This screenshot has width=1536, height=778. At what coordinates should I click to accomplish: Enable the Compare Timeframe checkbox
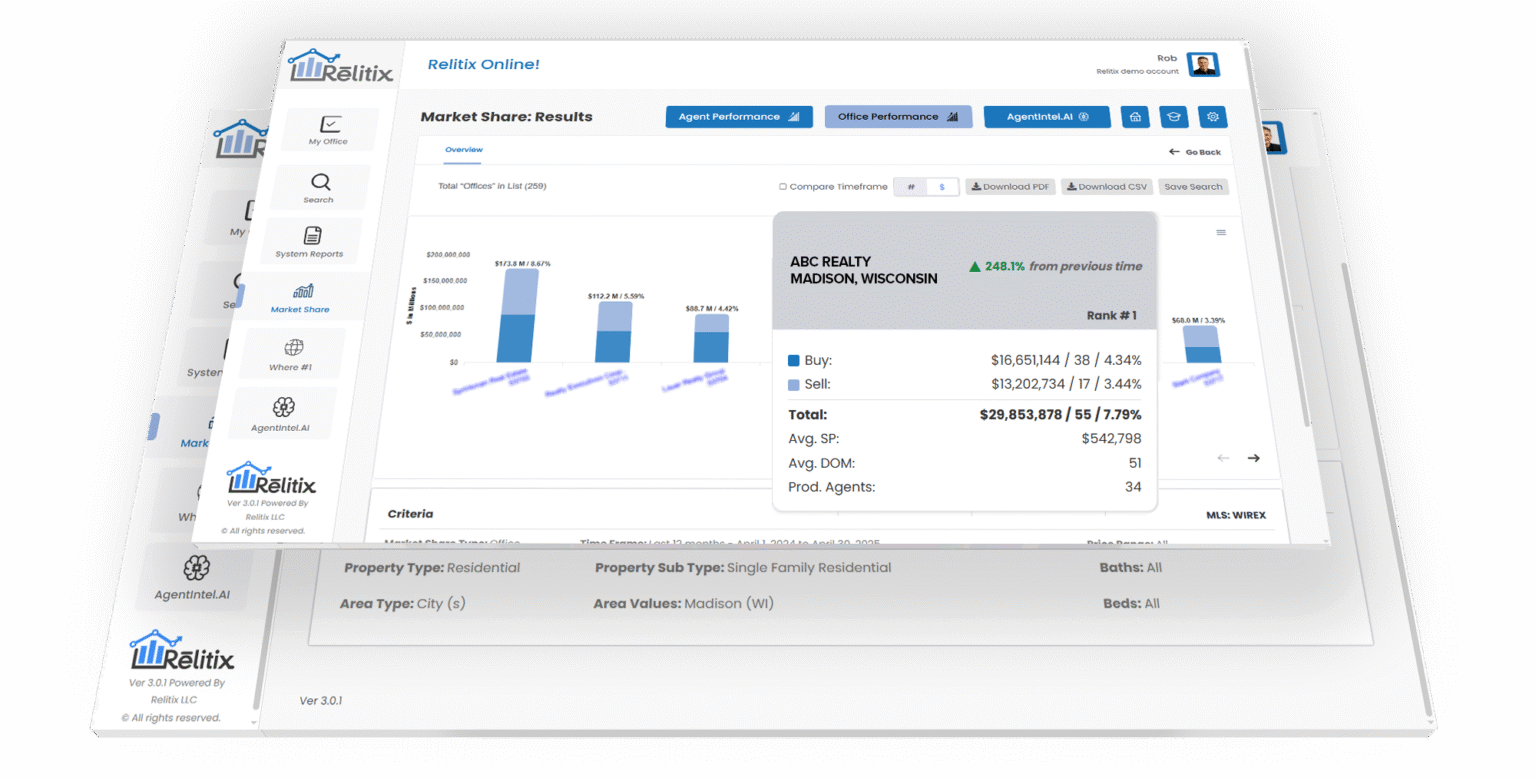coord(783,187)
